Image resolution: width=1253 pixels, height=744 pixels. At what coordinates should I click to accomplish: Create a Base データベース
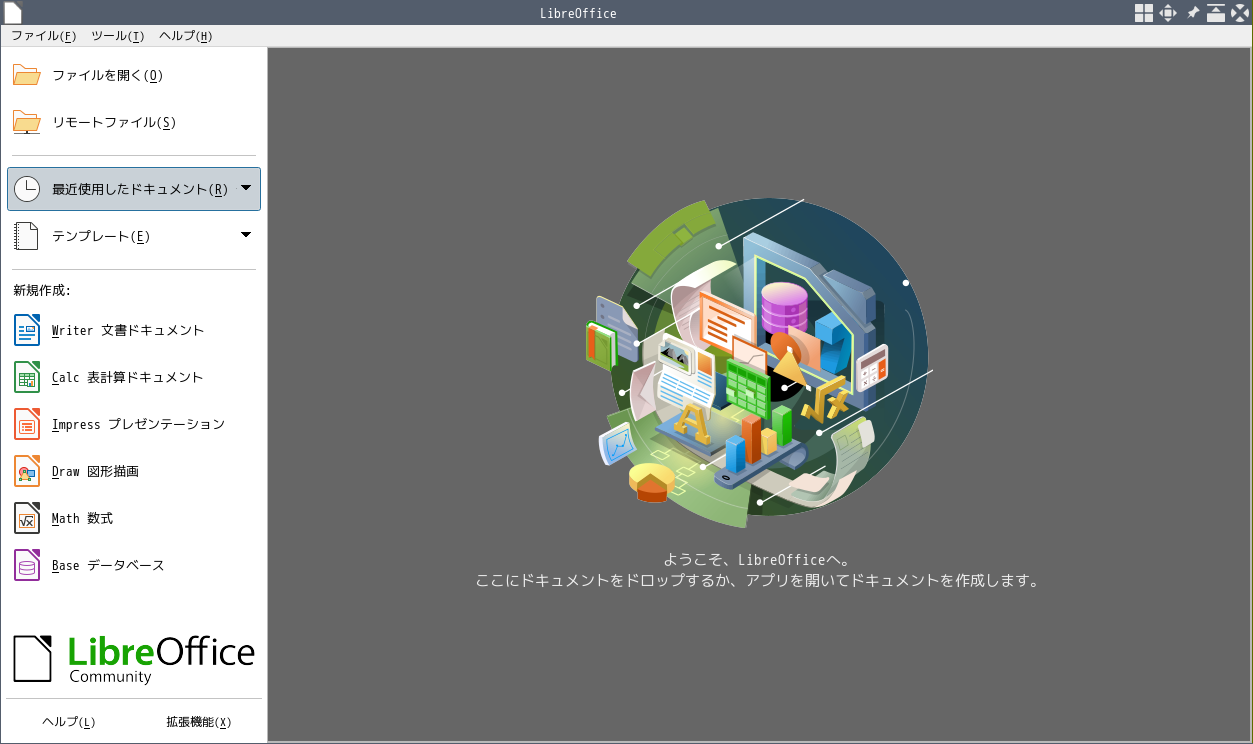(x=134, y=565)
